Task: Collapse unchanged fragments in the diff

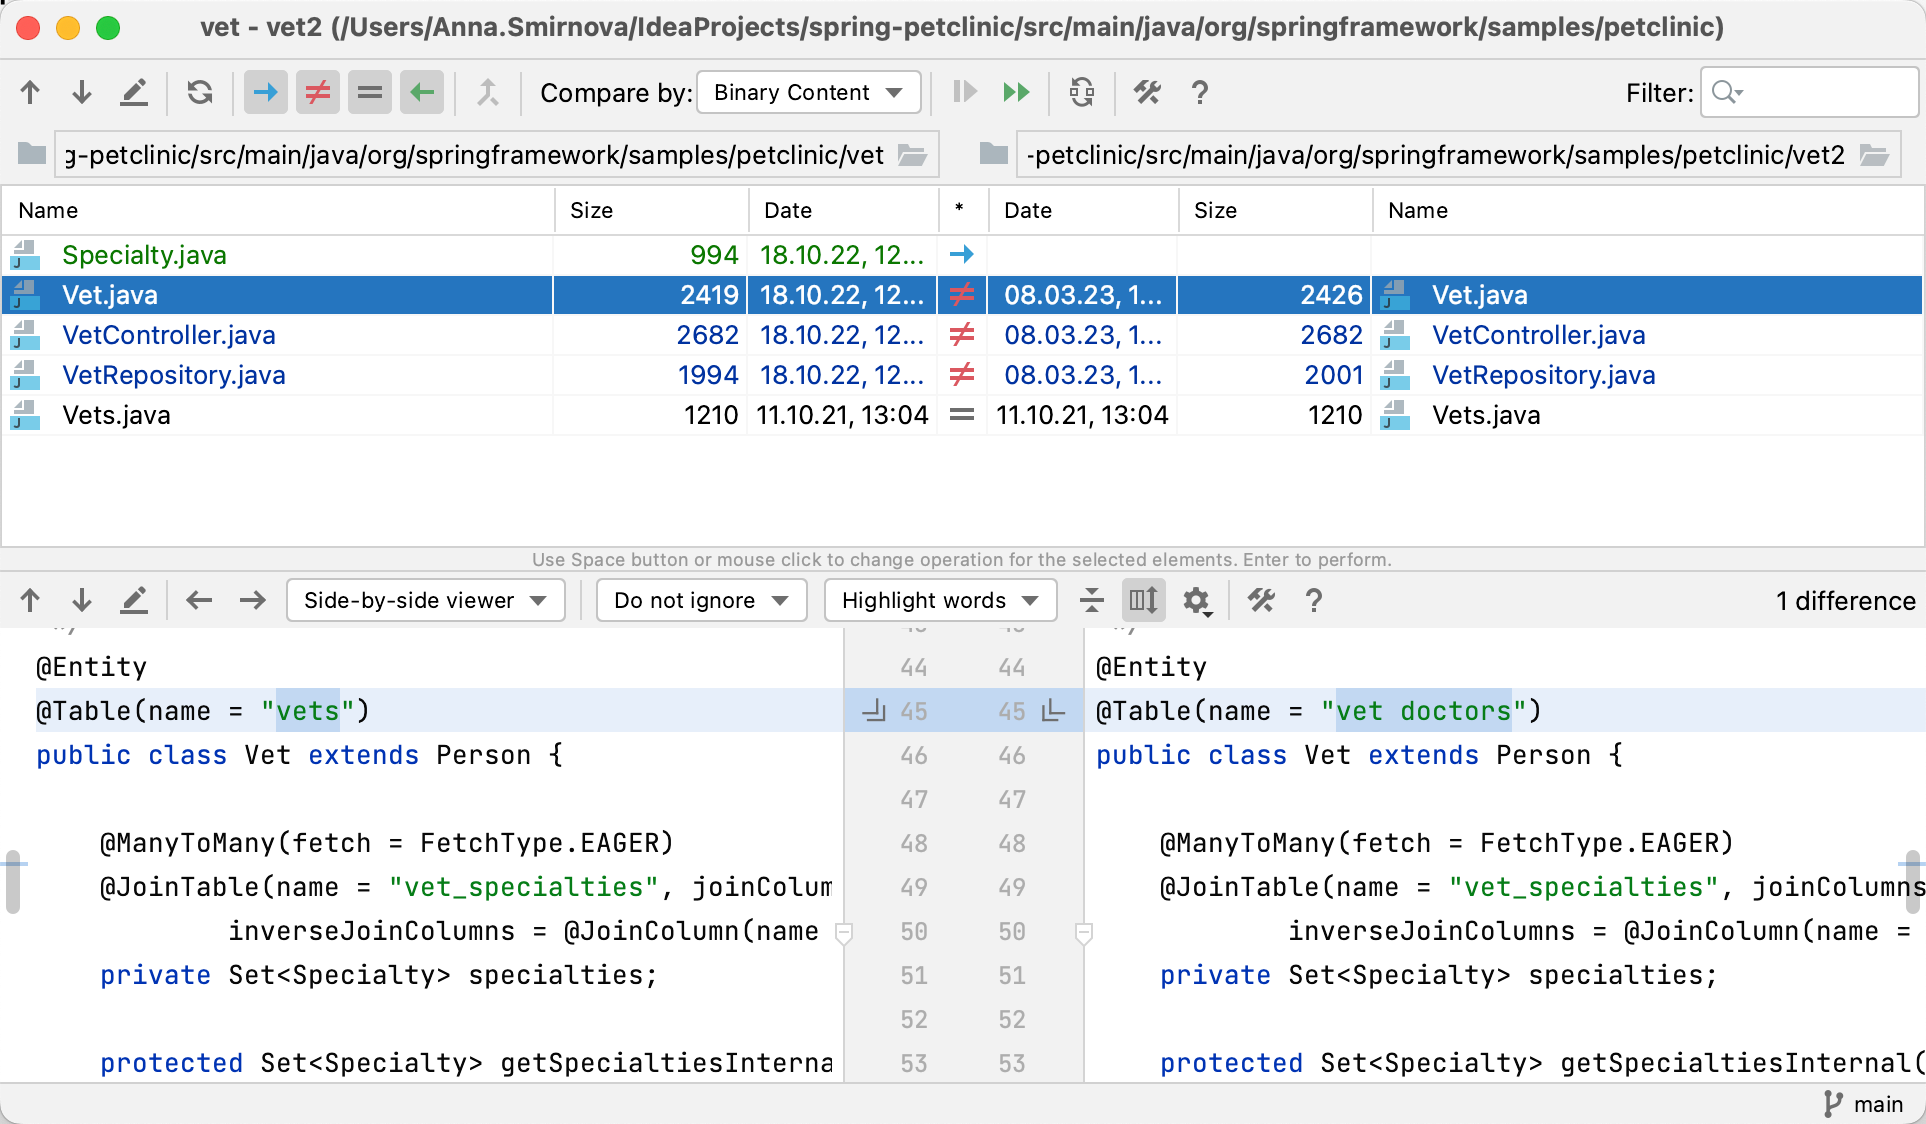Action: point(1091,600)
